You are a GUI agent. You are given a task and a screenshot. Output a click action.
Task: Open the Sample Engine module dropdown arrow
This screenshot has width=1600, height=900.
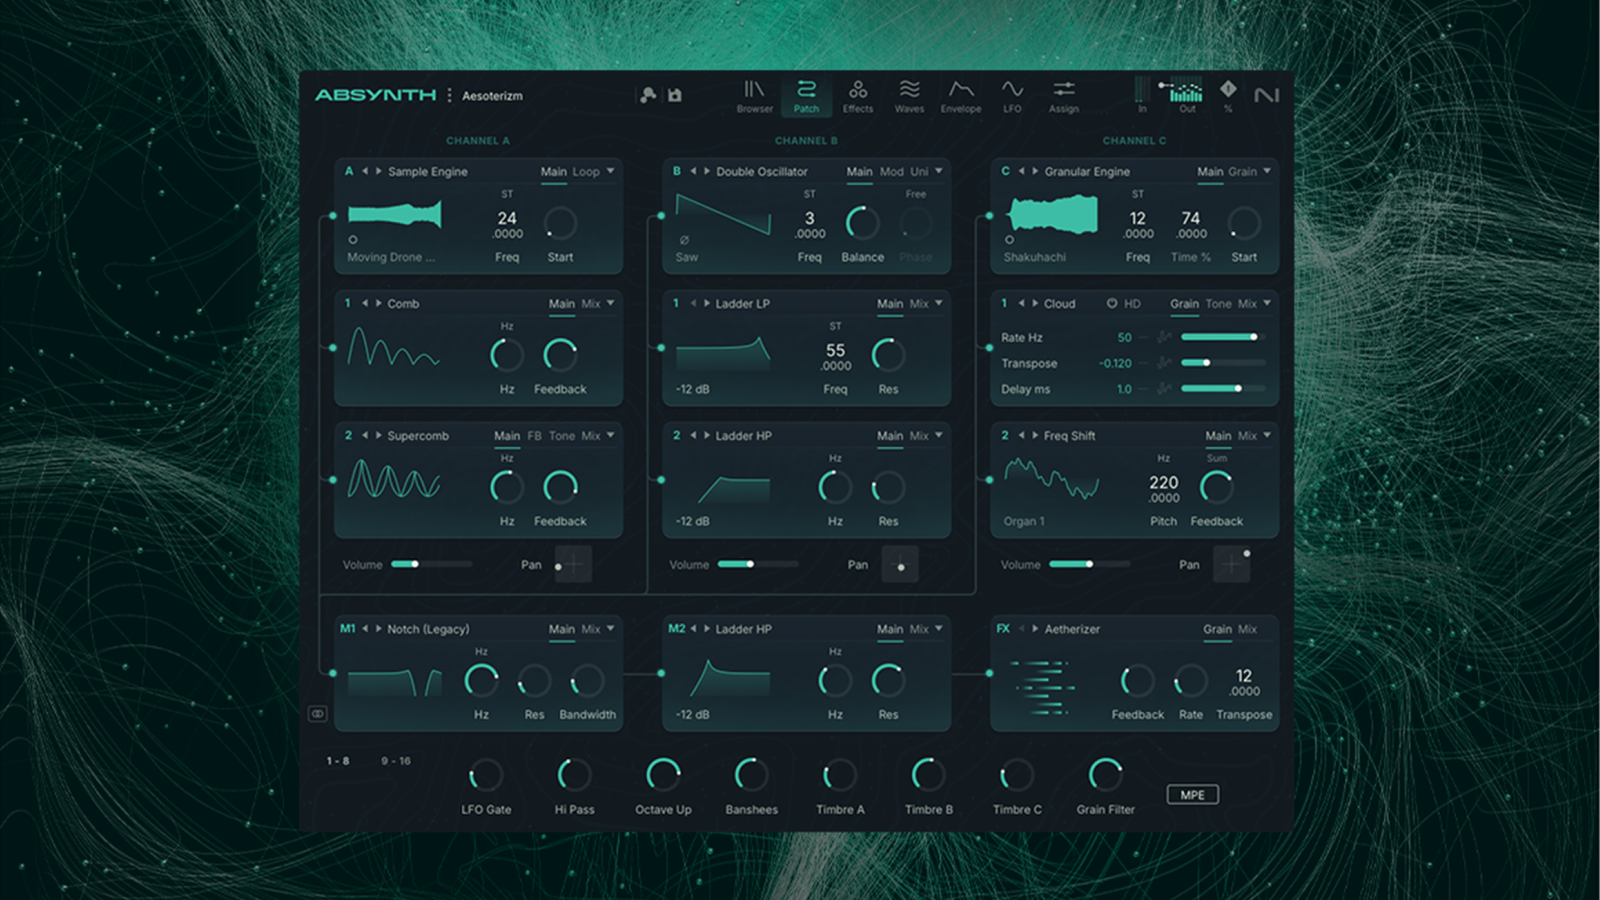610,171
